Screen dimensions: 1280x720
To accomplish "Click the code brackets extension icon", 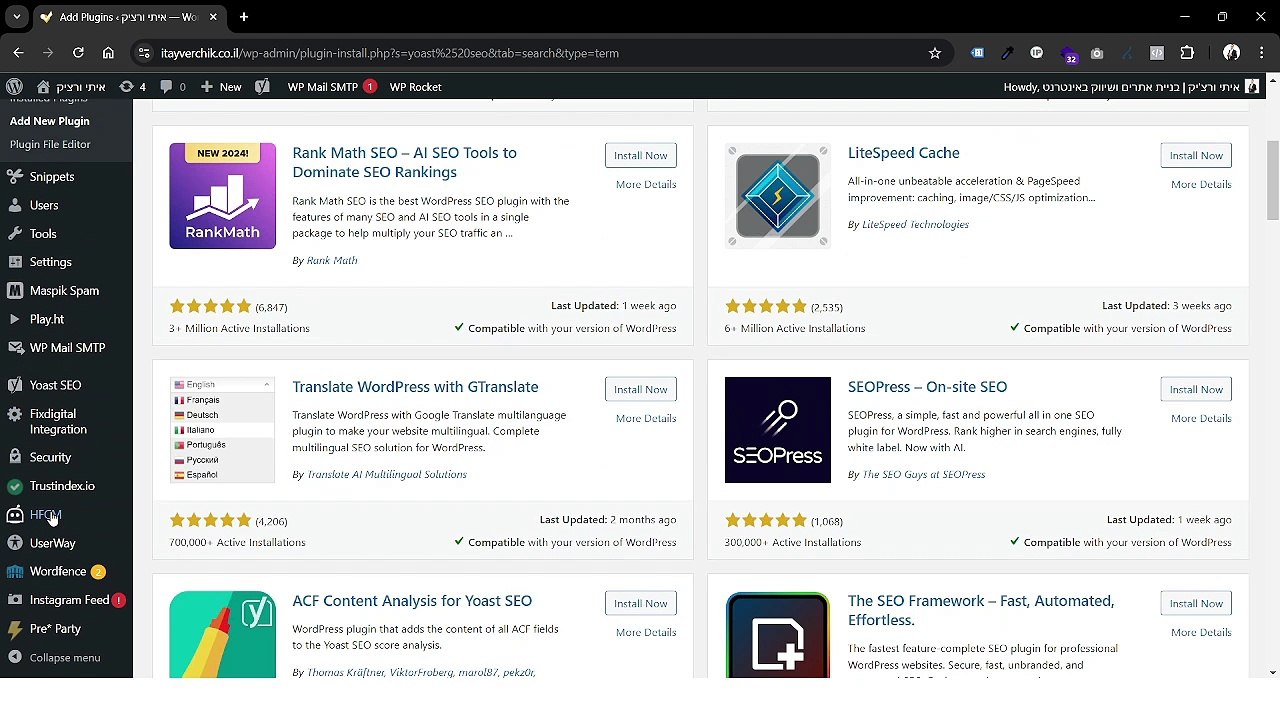I will (1157, 53).
